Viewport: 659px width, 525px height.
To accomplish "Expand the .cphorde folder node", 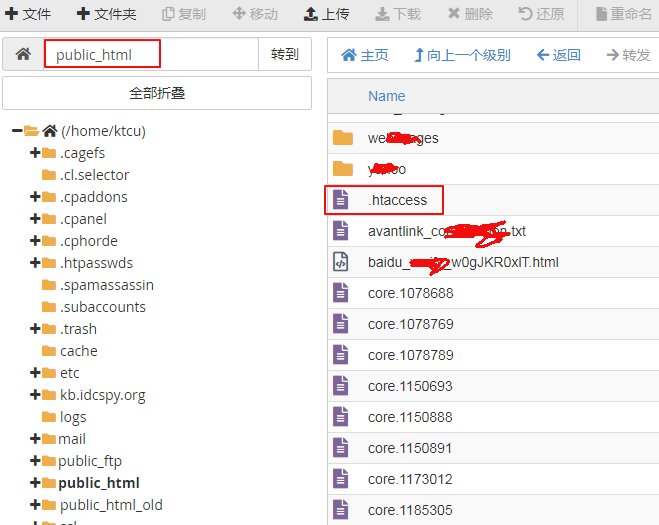I will point(35,240).
